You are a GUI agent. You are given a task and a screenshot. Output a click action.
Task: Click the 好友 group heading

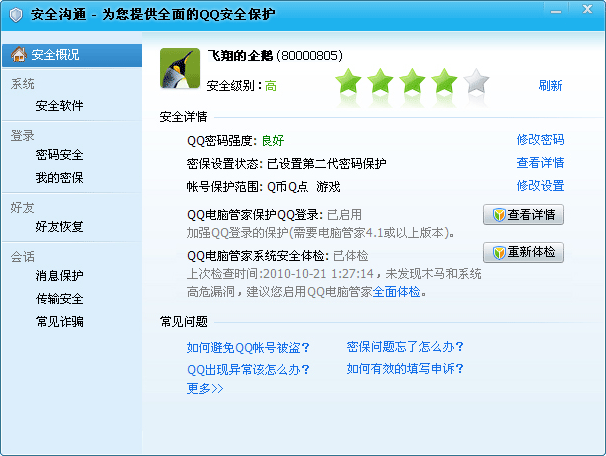tap(22, 208)
